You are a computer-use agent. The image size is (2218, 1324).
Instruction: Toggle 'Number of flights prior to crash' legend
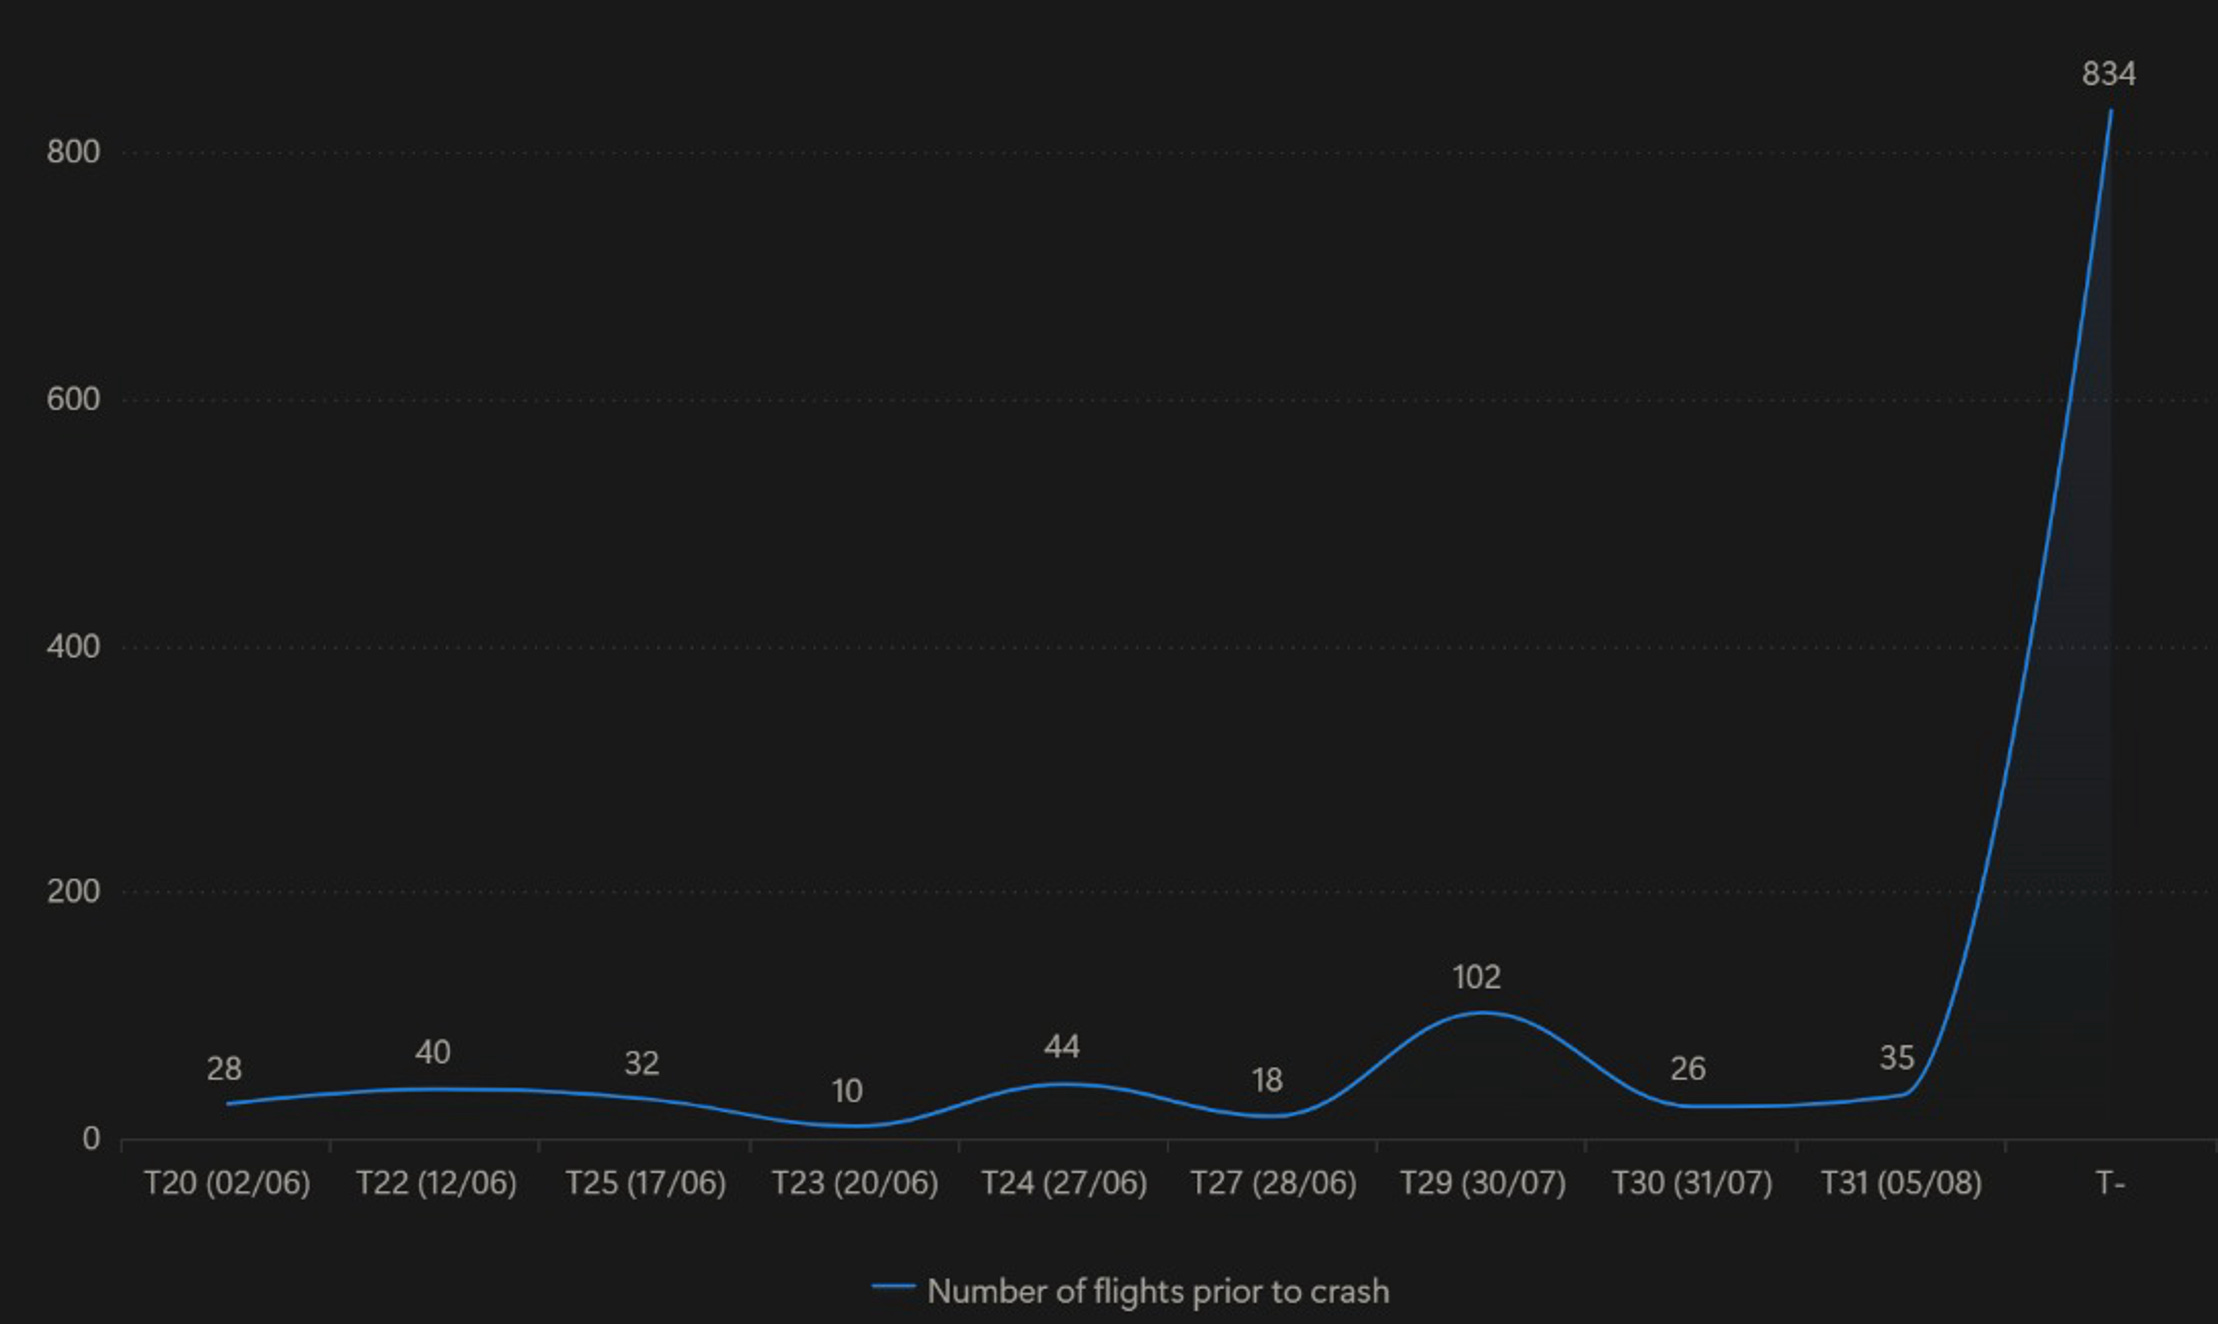(1157, 1291)
